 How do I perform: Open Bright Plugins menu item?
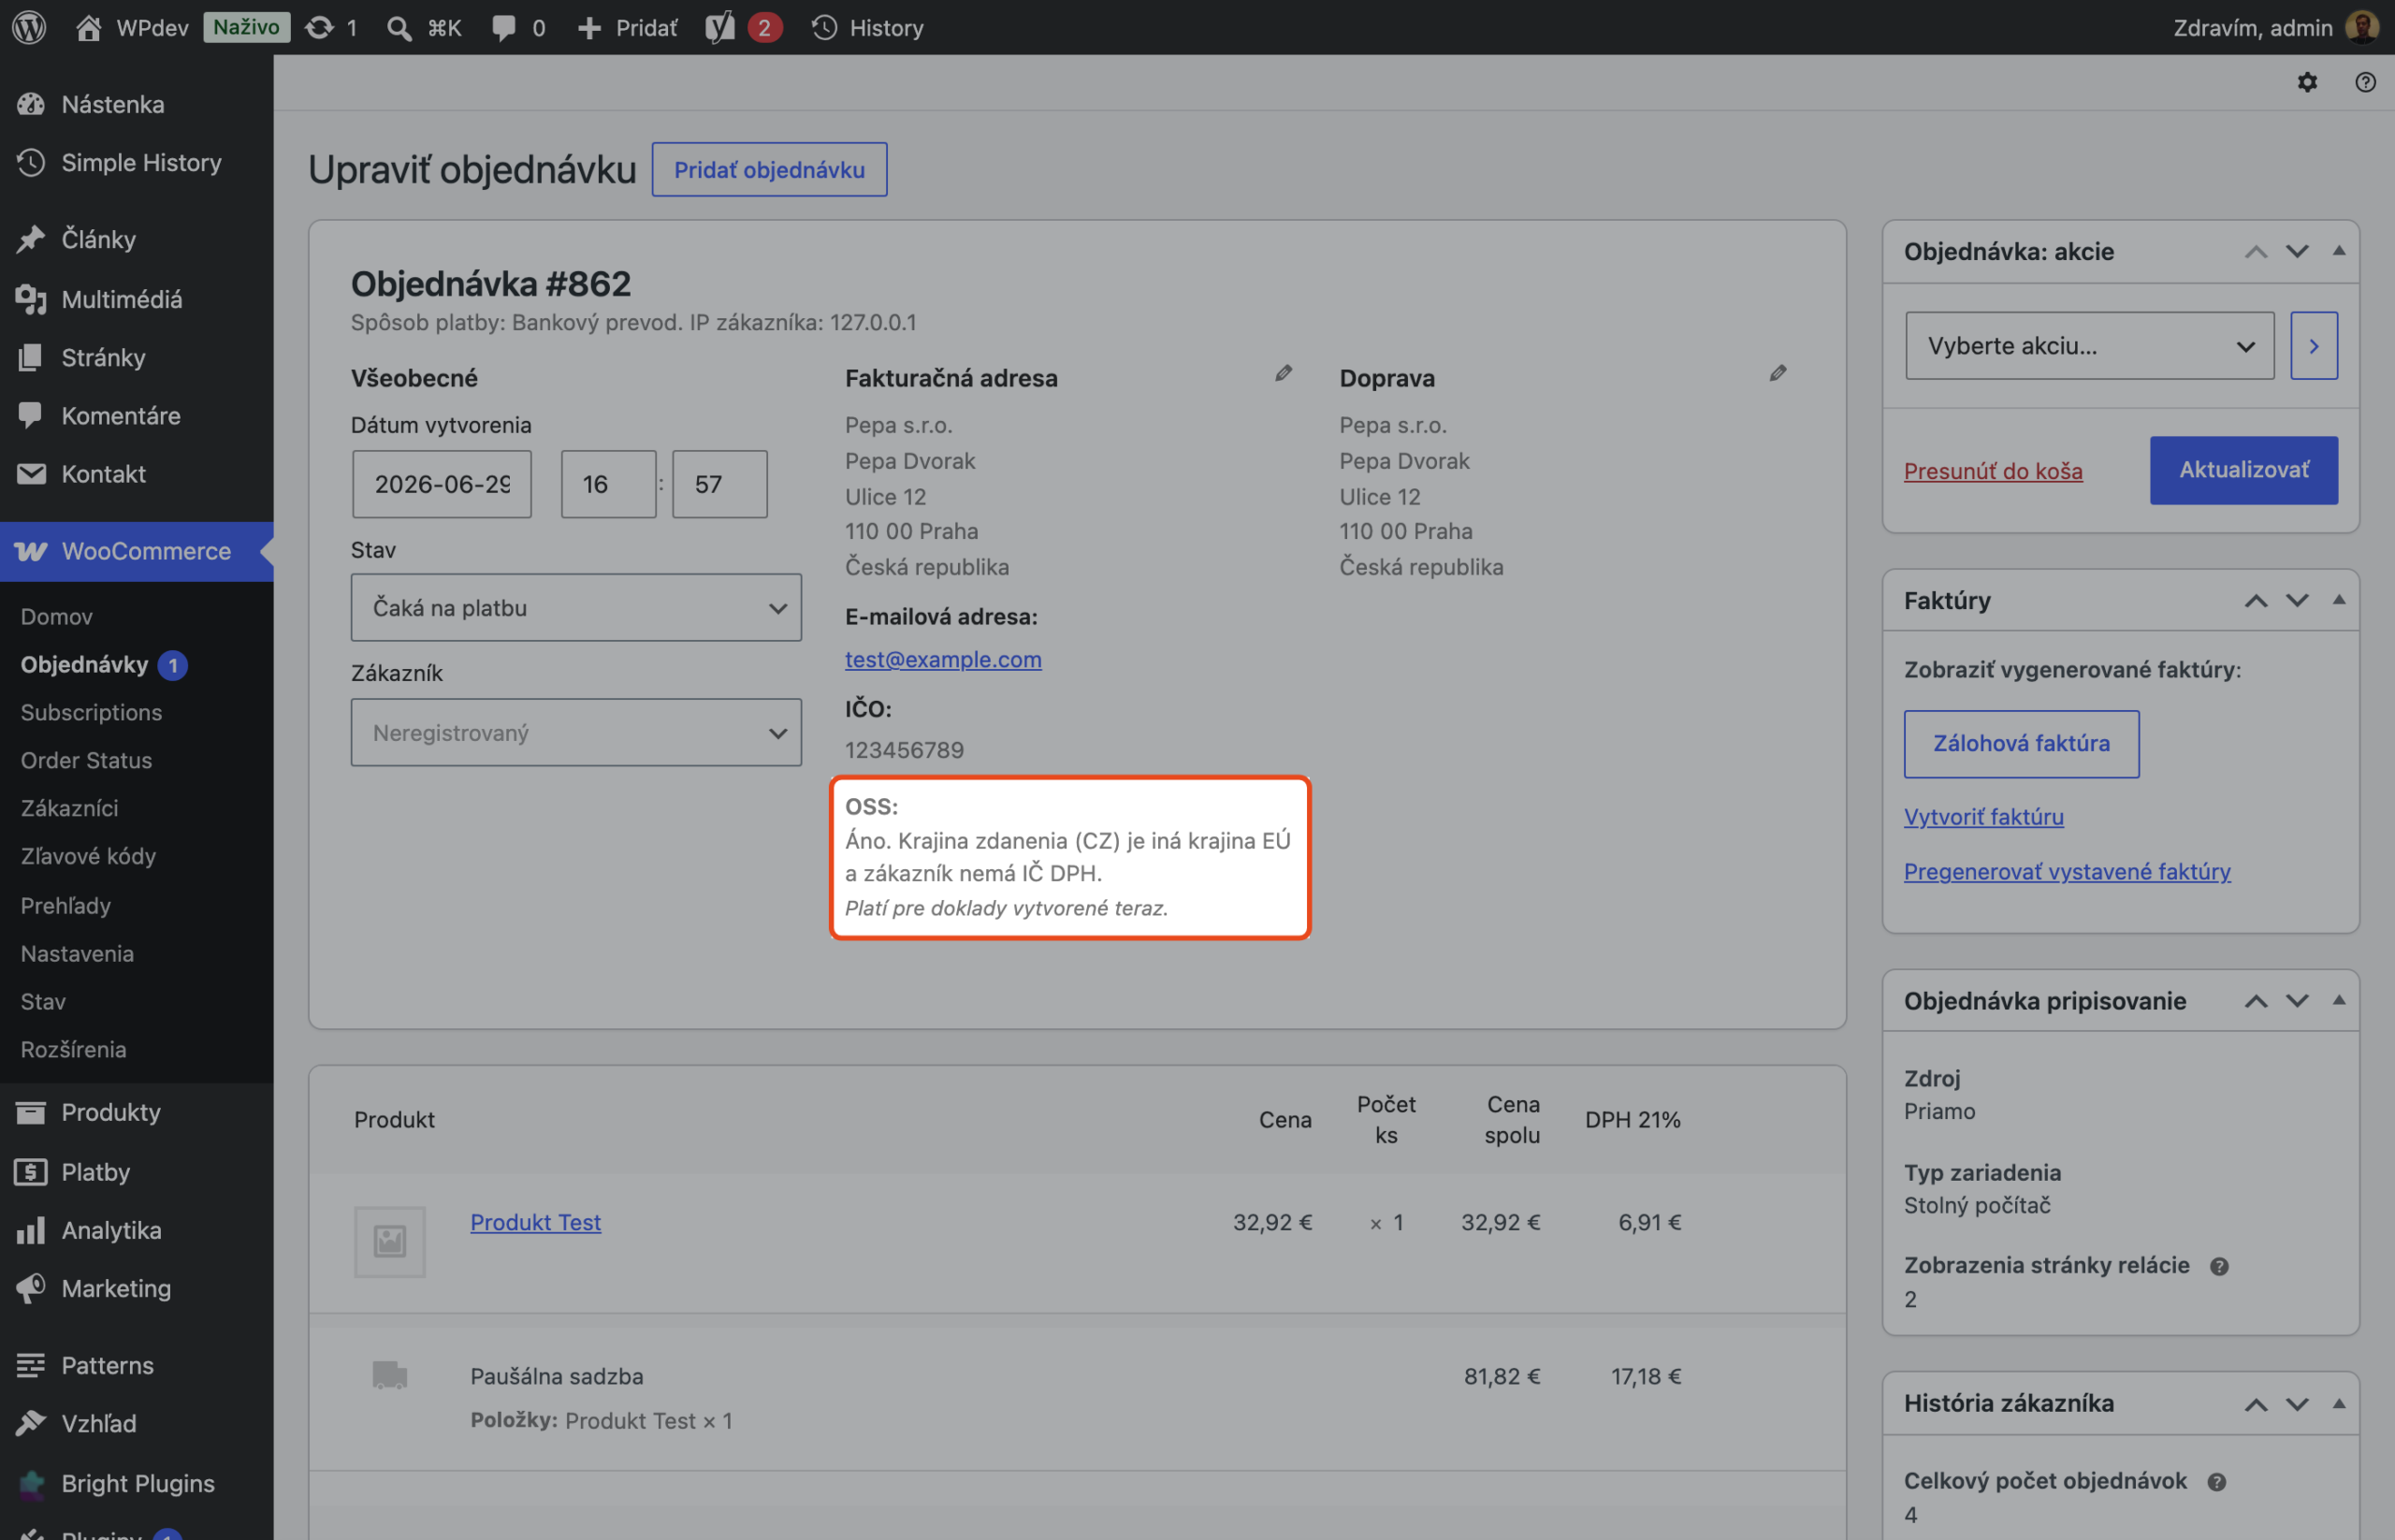click(137, 1483)
